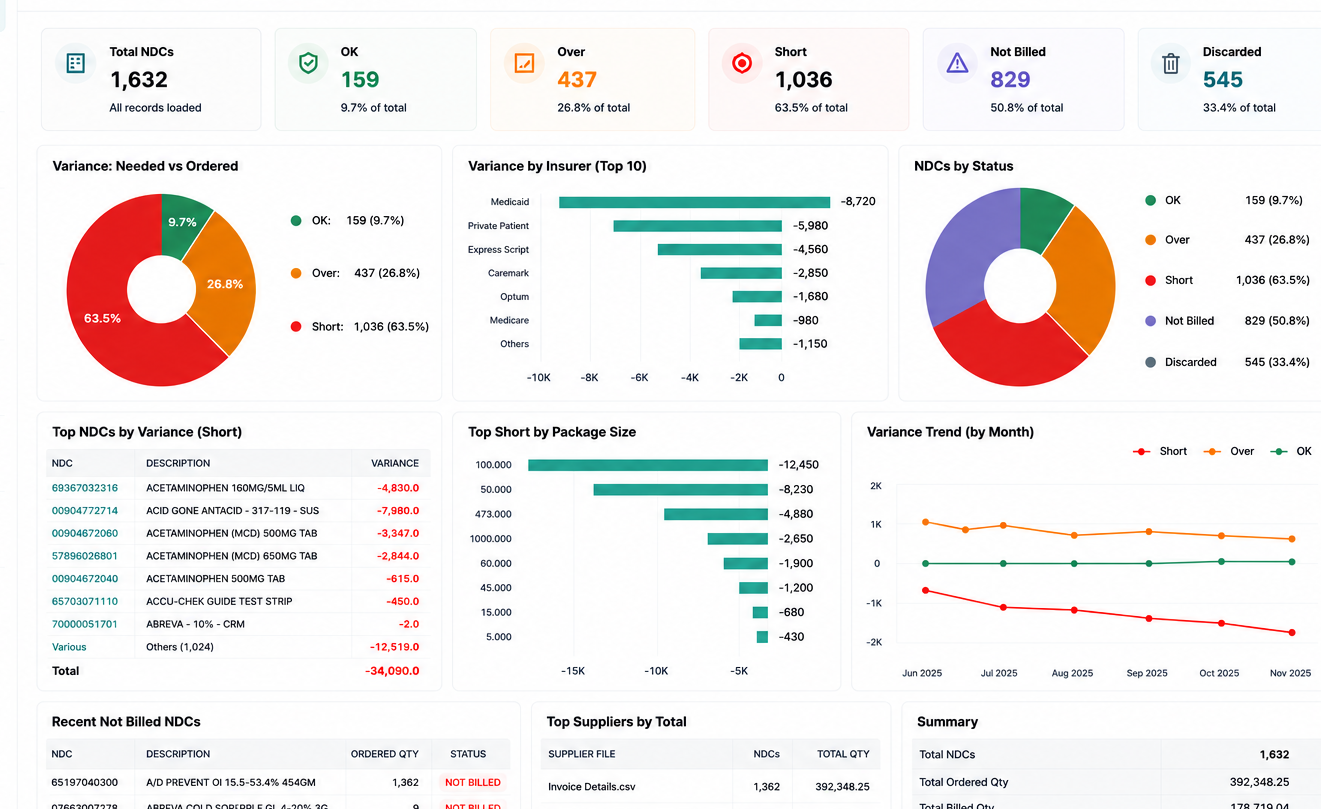1321x809 pixels.
Task: Click the green OK legend dot in Variance chart
Action: click(296, 221)
